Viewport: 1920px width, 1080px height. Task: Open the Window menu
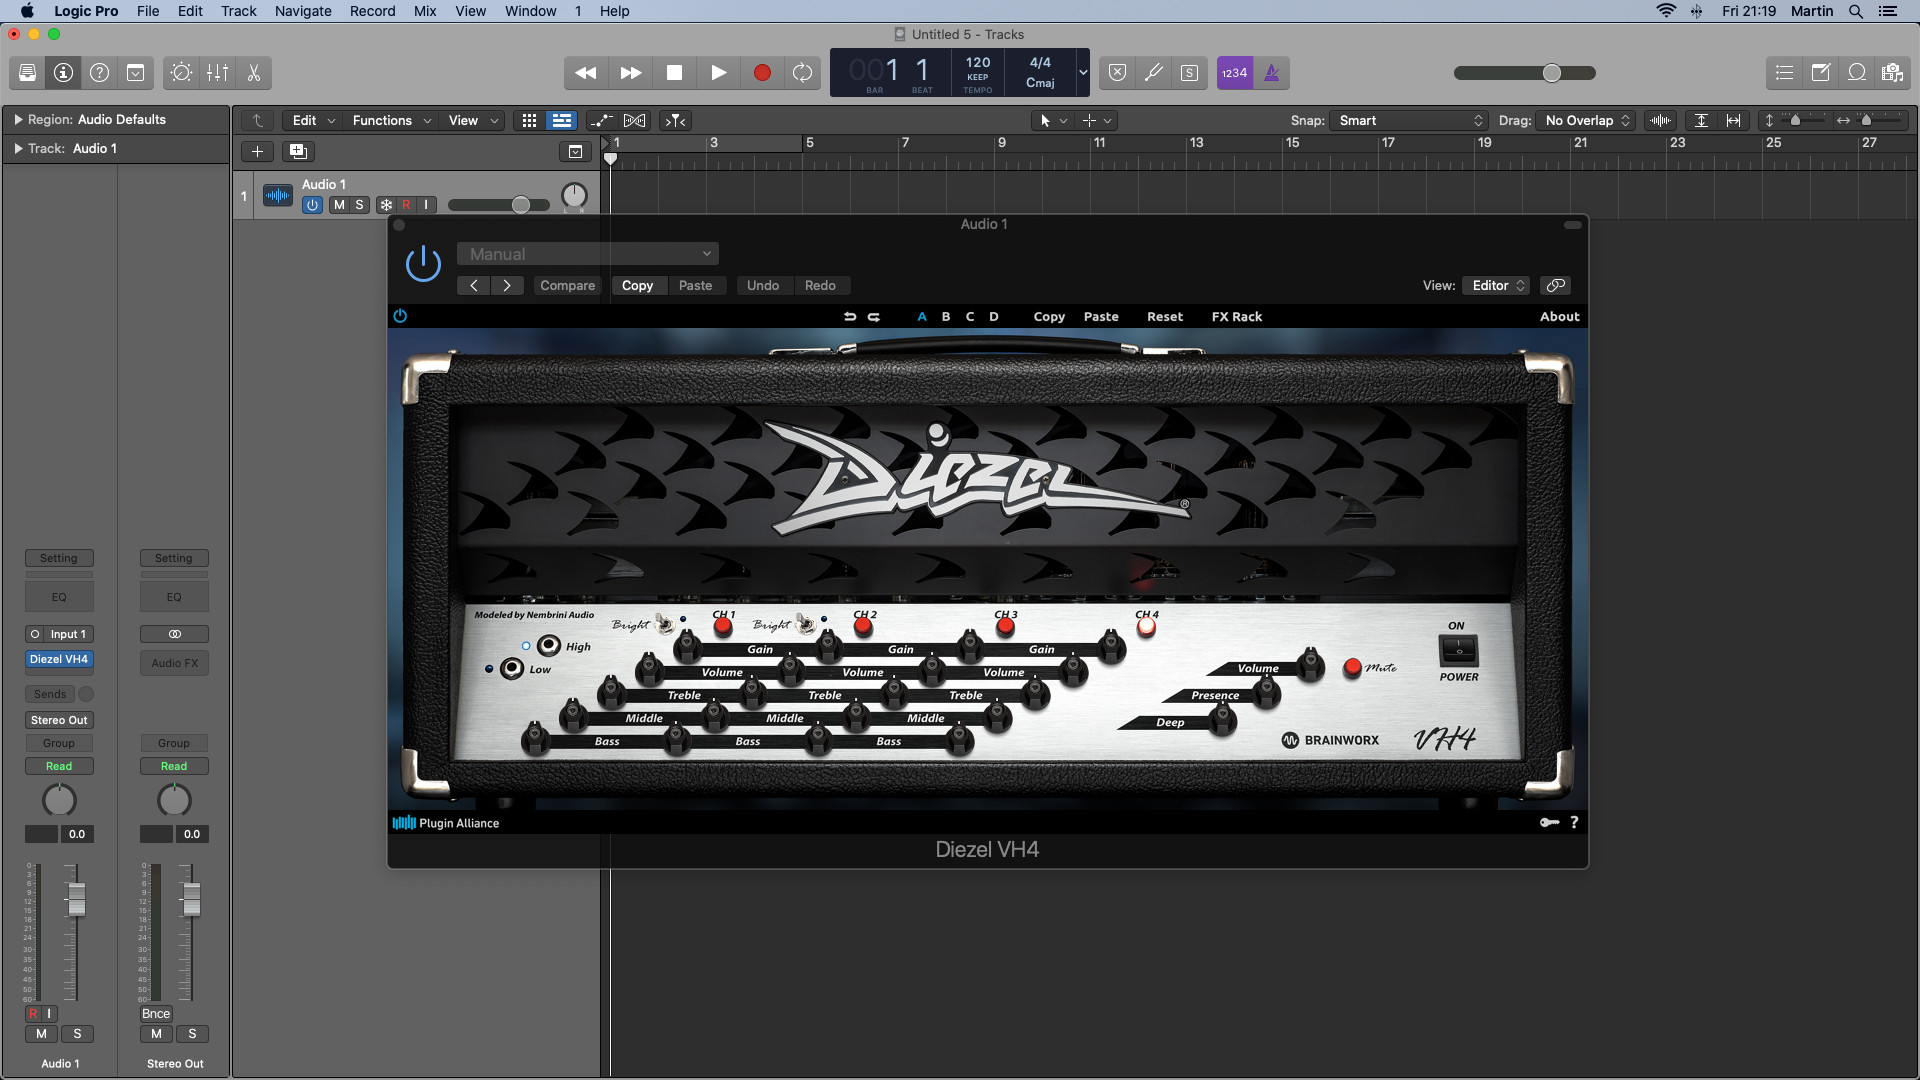click(x=530, y=11)
